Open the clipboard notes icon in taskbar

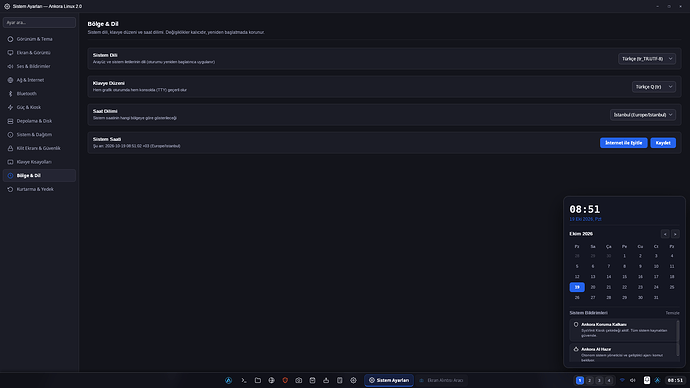(340, 381)
